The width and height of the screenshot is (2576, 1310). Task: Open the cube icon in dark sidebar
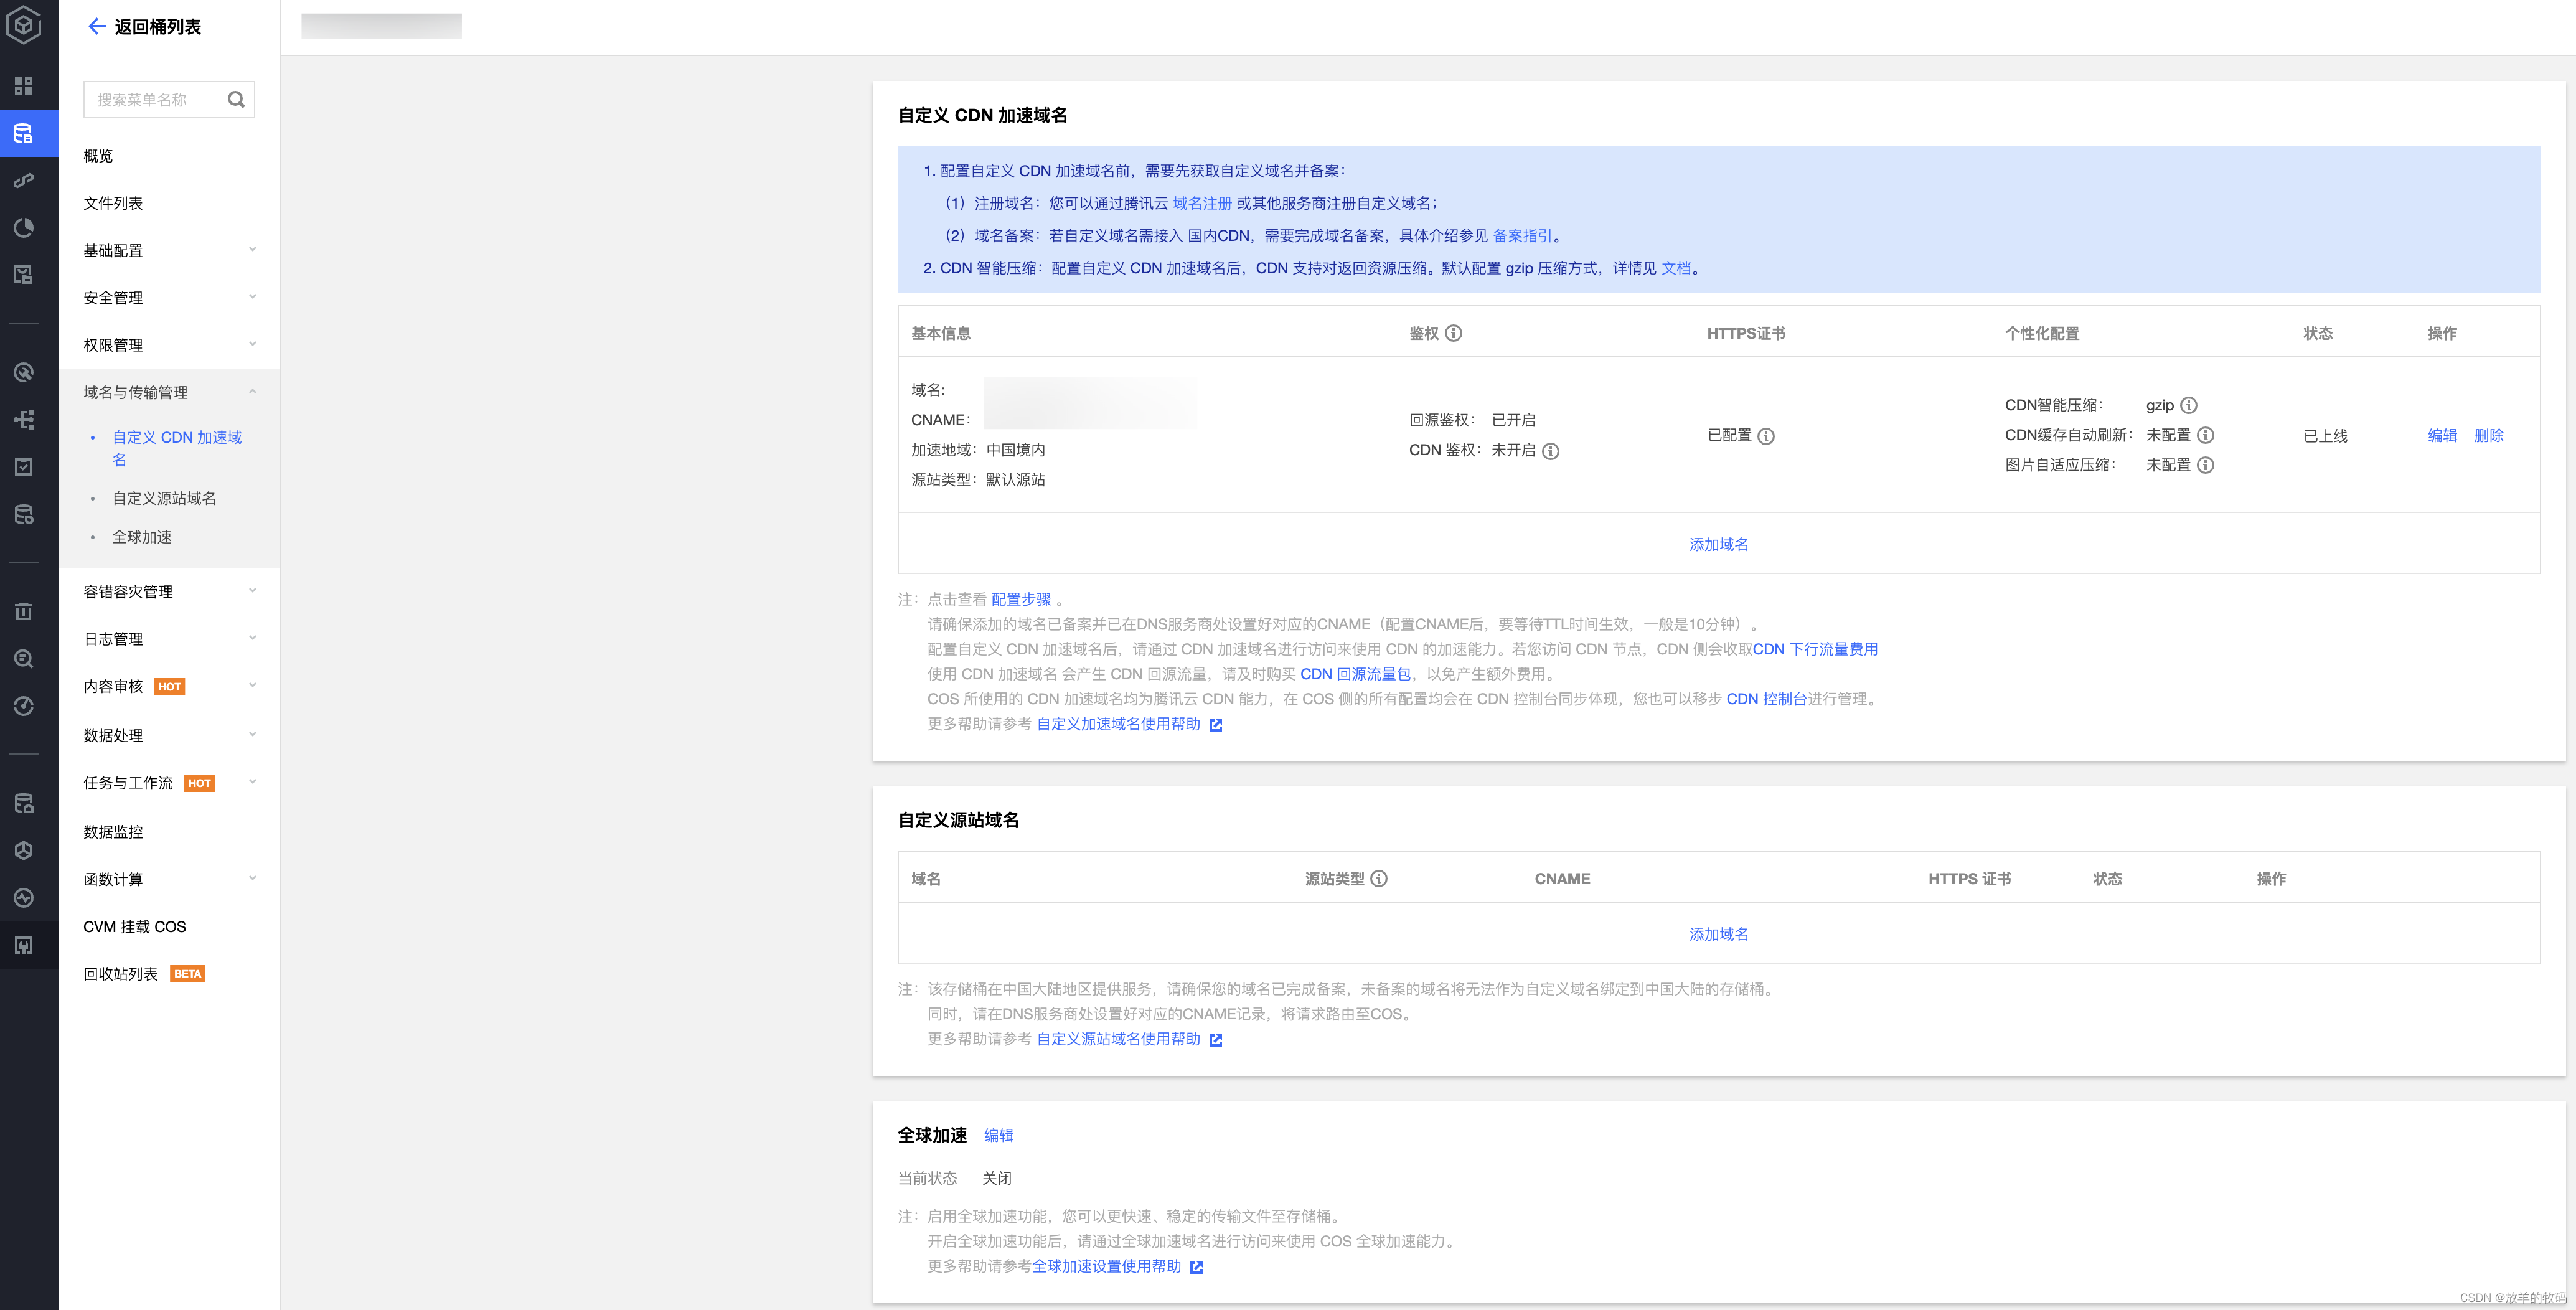coord(24,850)
